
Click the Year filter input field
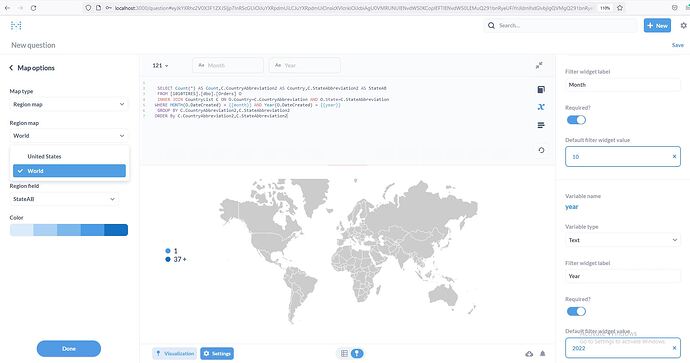305,65
